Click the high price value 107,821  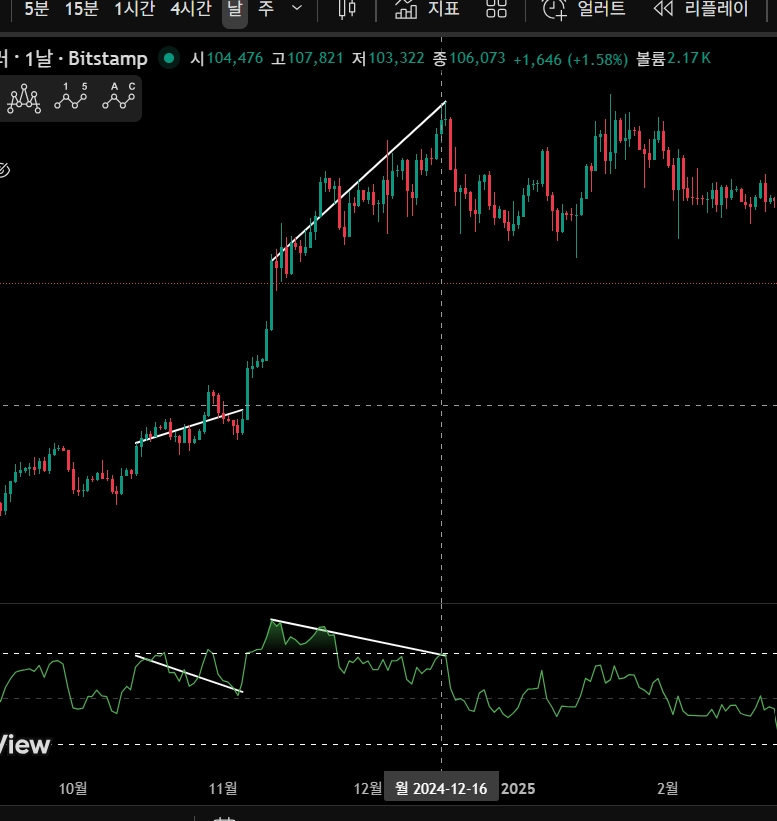point(315,58)
